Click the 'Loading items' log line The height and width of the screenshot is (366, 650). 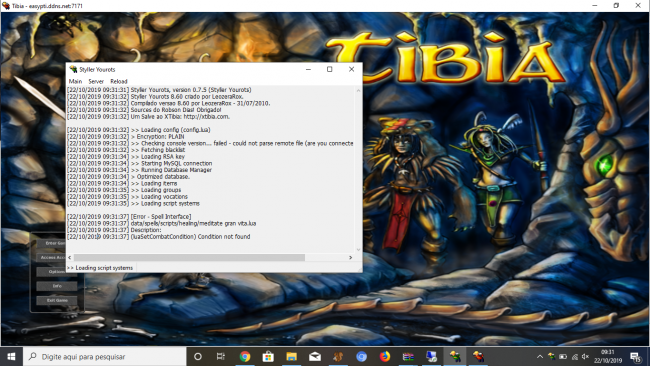[x=122, y=183]
